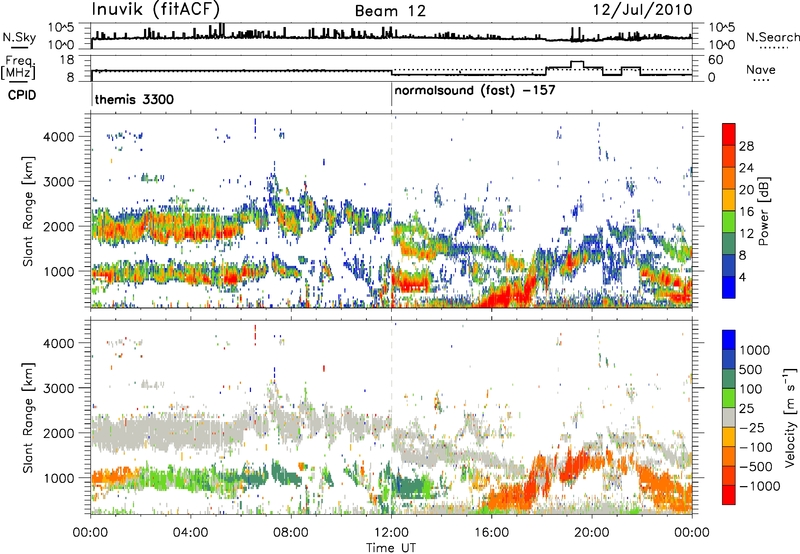Click the "04:00" time axis tick label
800x554 pixels.
(190, 533)
